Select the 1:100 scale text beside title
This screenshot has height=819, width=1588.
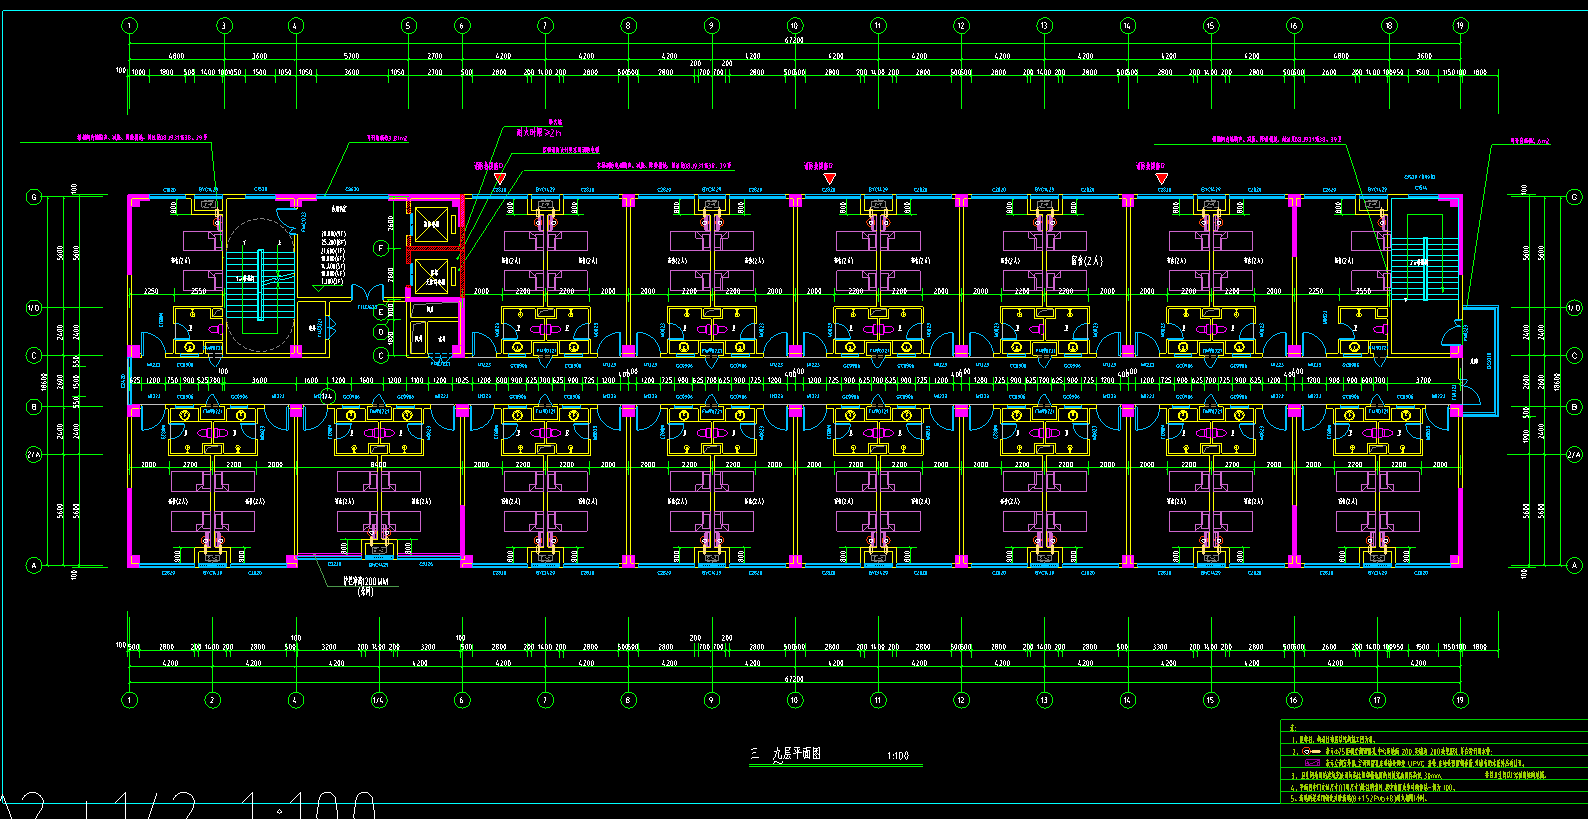[x=897, y=757]
